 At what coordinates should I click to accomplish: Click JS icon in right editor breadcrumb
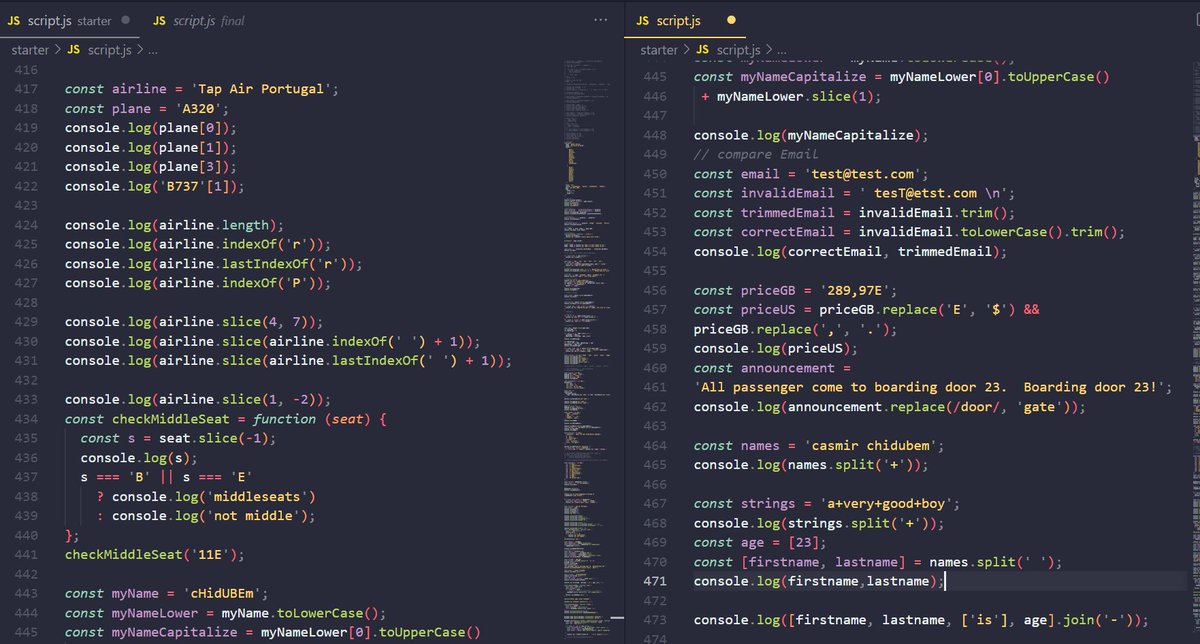pyautogui.click(x=703, y=49)
